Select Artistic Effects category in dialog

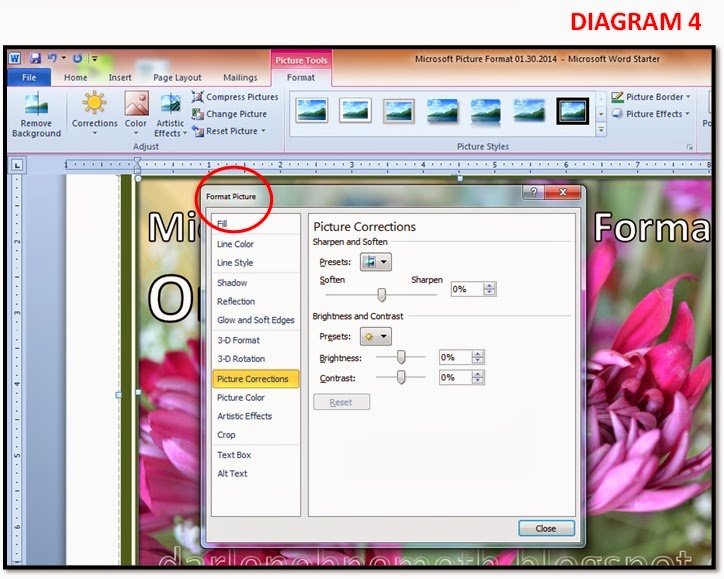coord(255,416)
